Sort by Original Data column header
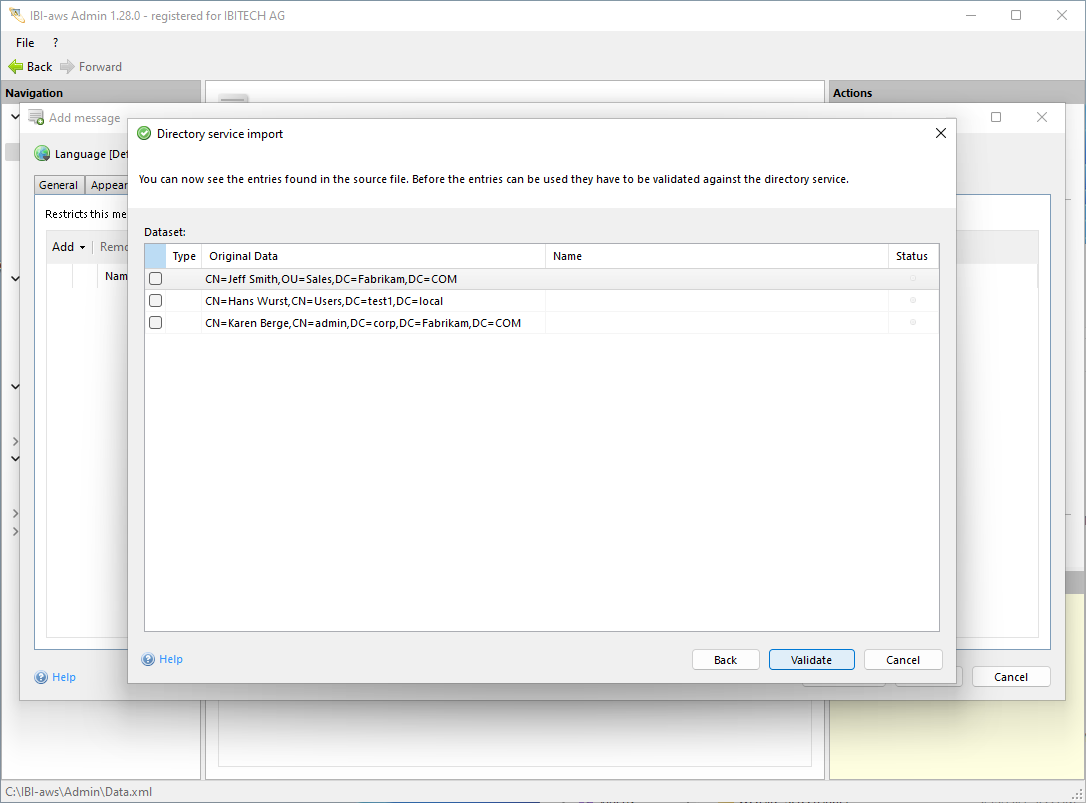This screenshot has height=803, width=1086. pos(373,256)
